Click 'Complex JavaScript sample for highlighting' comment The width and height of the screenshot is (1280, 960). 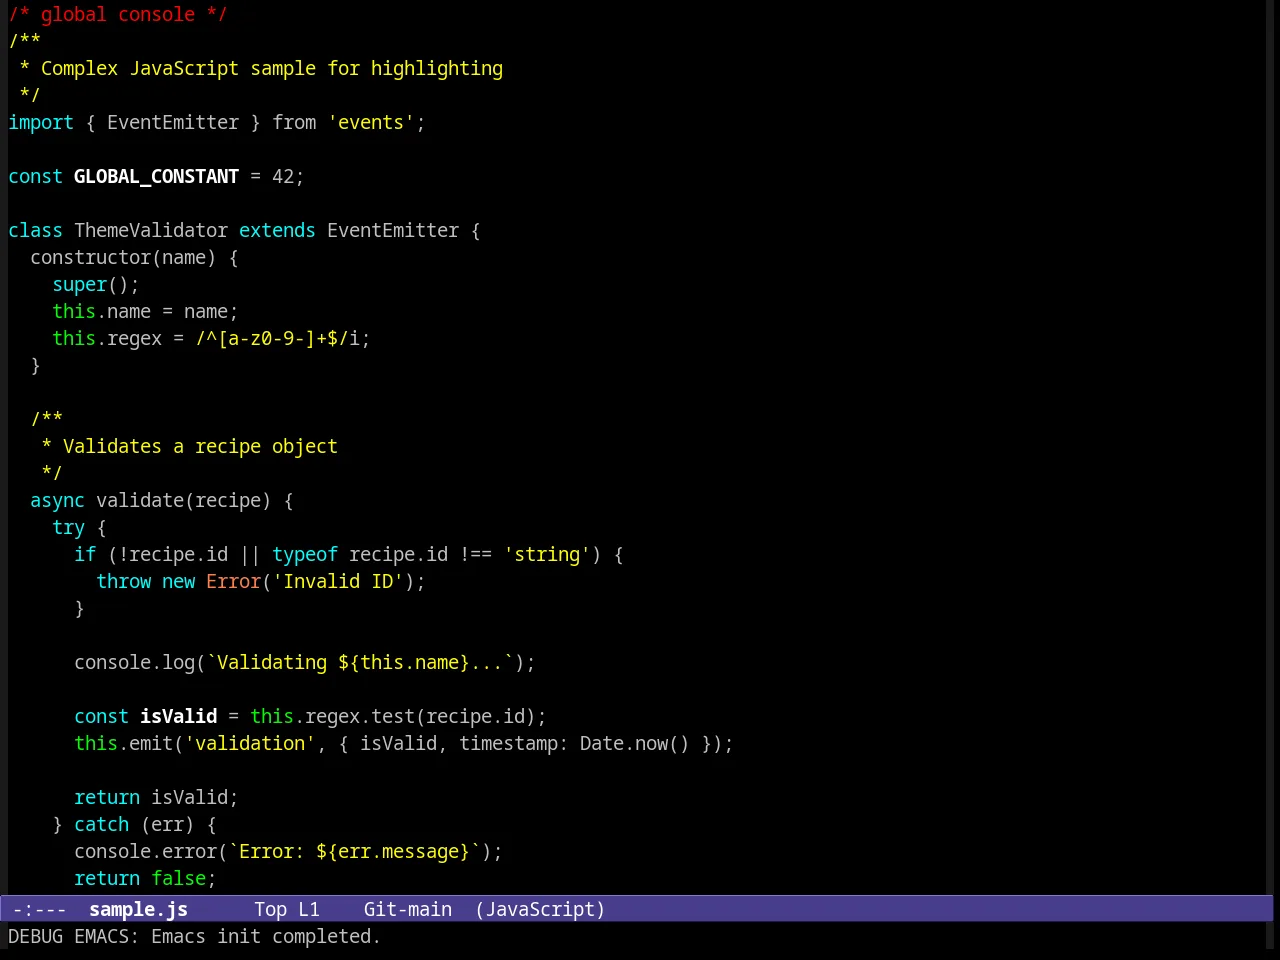point(272,68)
